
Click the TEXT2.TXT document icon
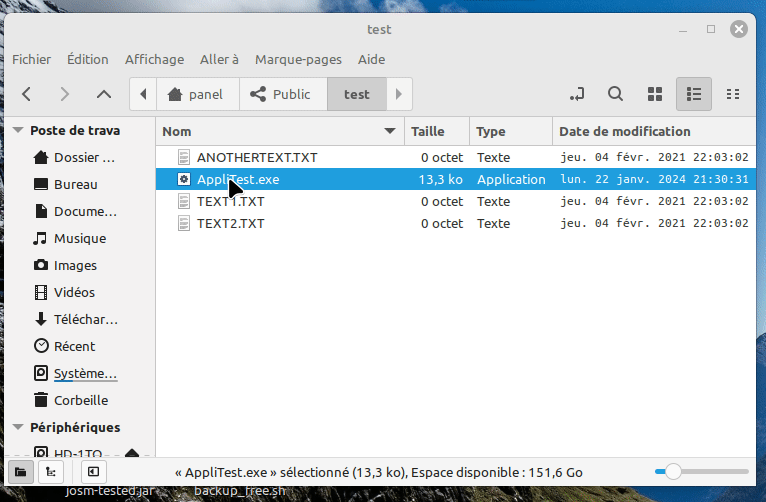pyautogui.click(x=184, y=223)
